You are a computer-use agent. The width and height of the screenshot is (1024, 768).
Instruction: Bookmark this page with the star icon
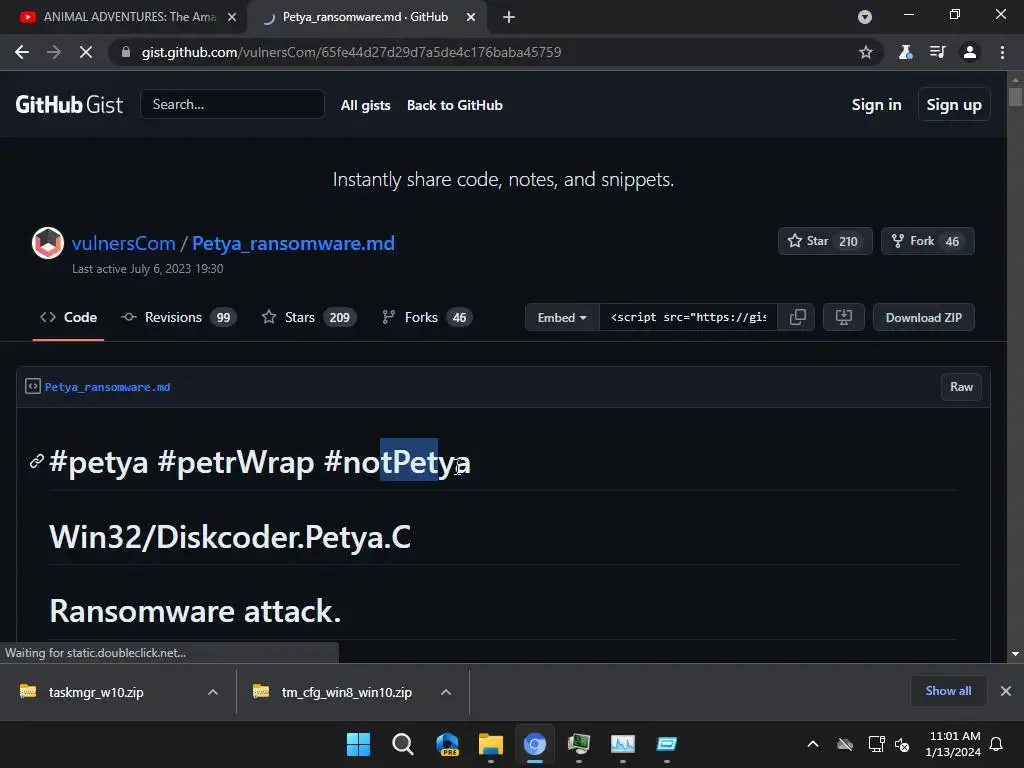(865, 52)
